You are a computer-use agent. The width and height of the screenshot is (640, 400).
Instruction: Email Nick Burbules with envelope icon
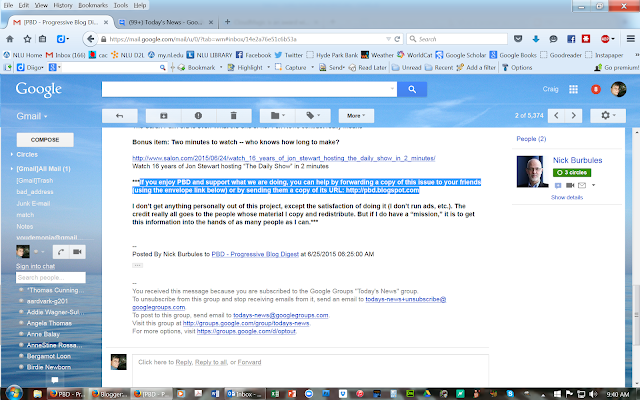click(x=582, y=185)
